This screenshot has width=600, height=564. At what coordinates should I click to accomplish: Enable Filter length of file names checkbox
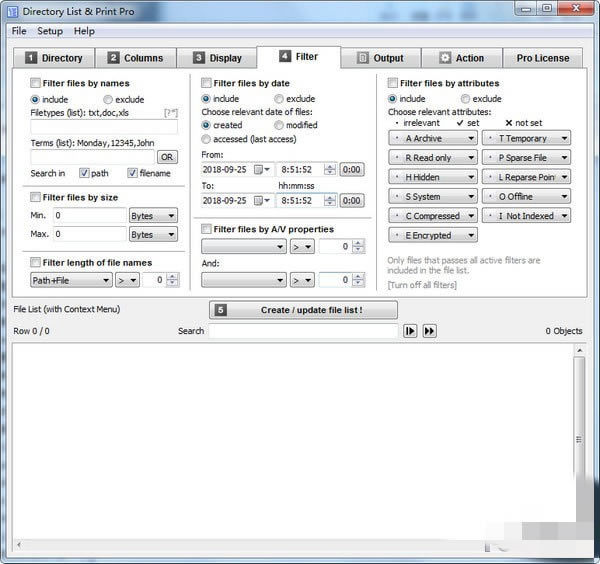pos(35,262)
